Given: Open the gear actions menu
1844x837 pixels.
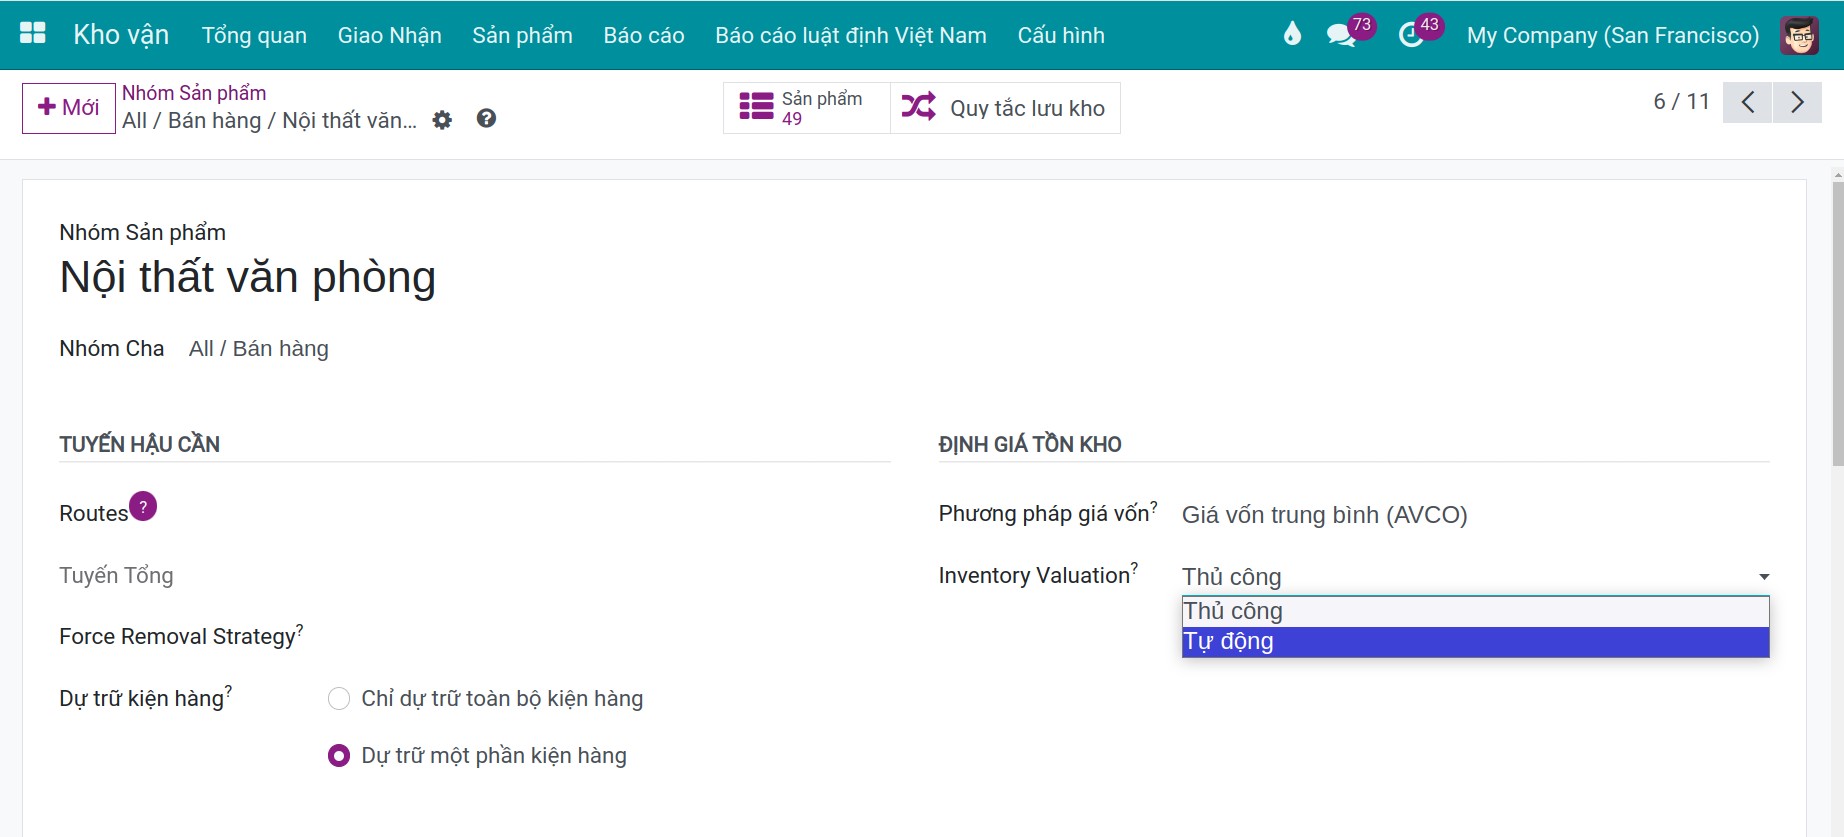Looking at the screenshot, I should pyautogui.click(x=442, y=120).
